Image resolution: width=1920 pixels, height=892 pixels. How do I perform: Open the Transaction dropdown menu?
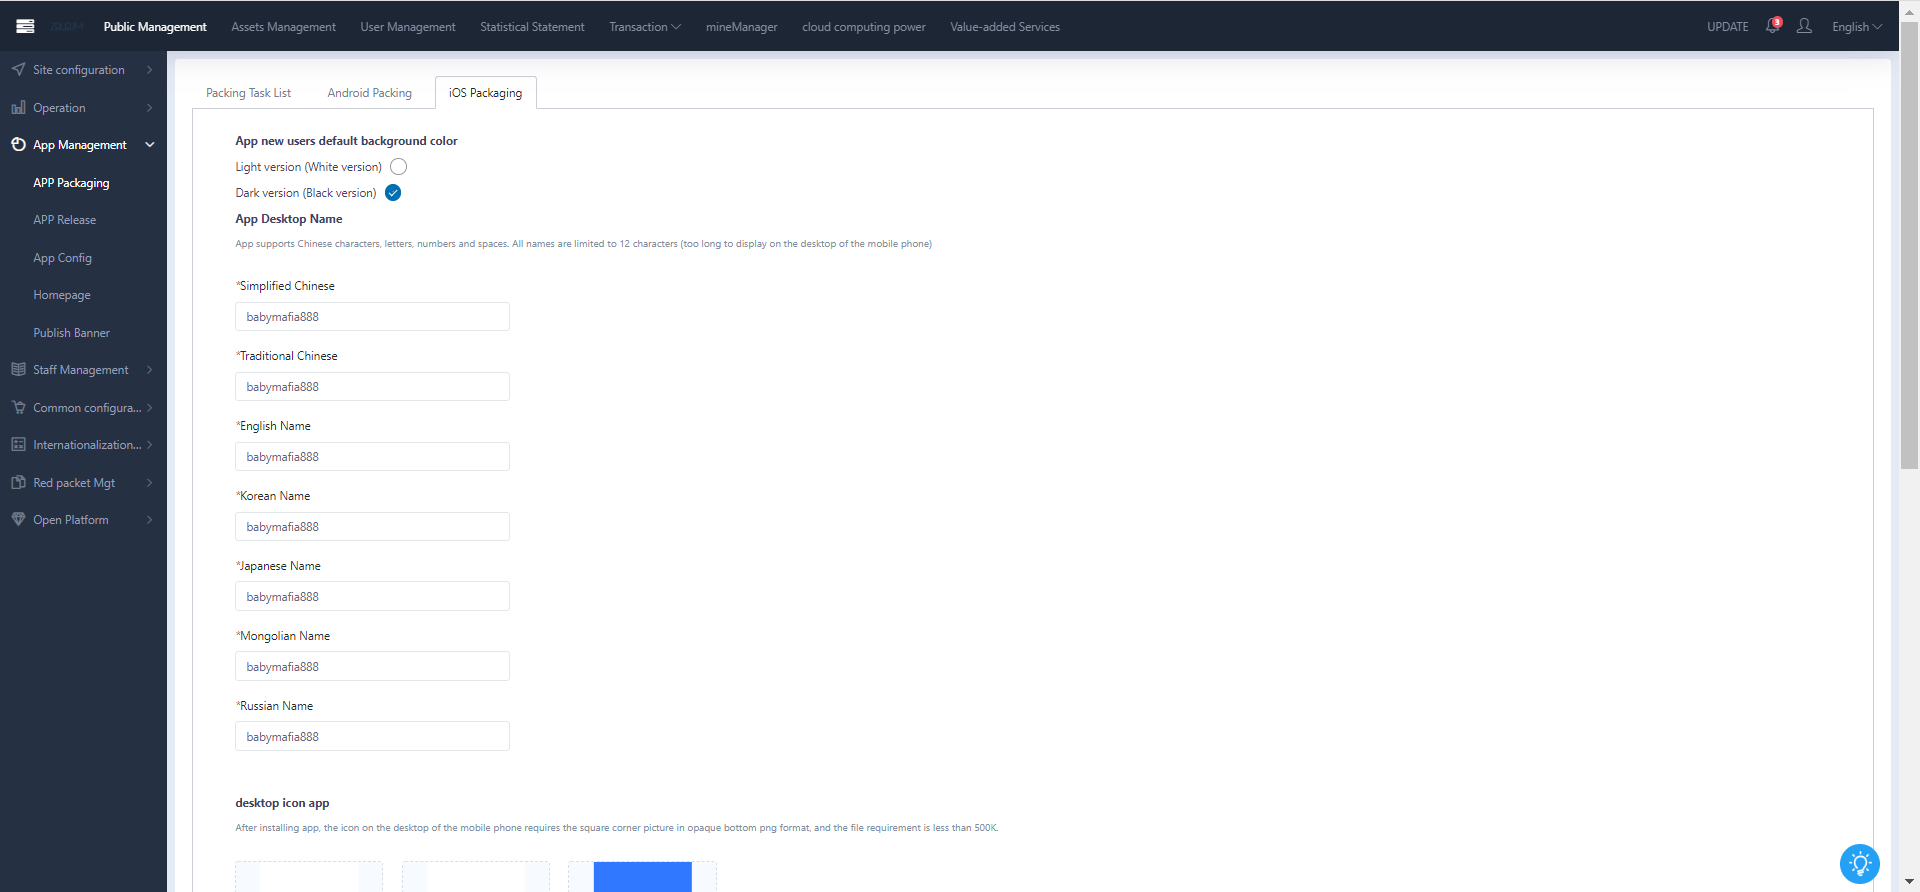(645, 27)
